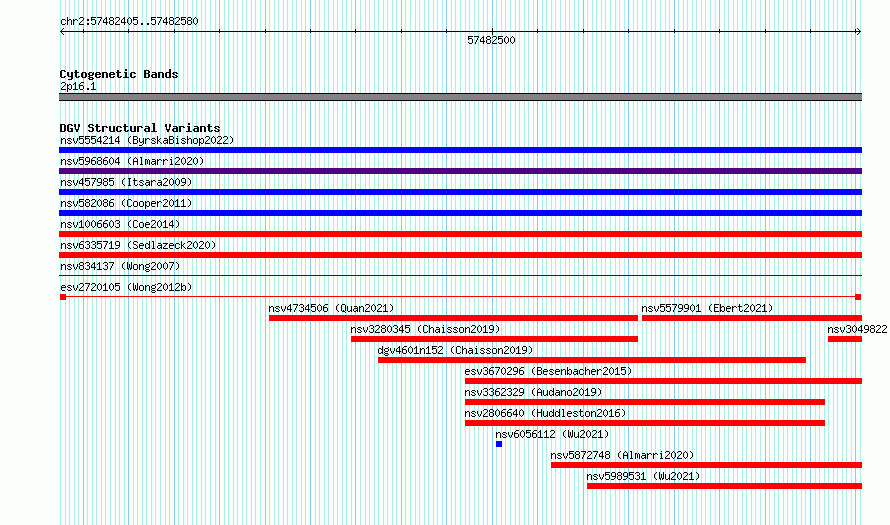This screenshot has height=525, width=890.
Task: Open dgv4601n152 (Chaisson2019) variant label
Action: [x=455, y=350]
